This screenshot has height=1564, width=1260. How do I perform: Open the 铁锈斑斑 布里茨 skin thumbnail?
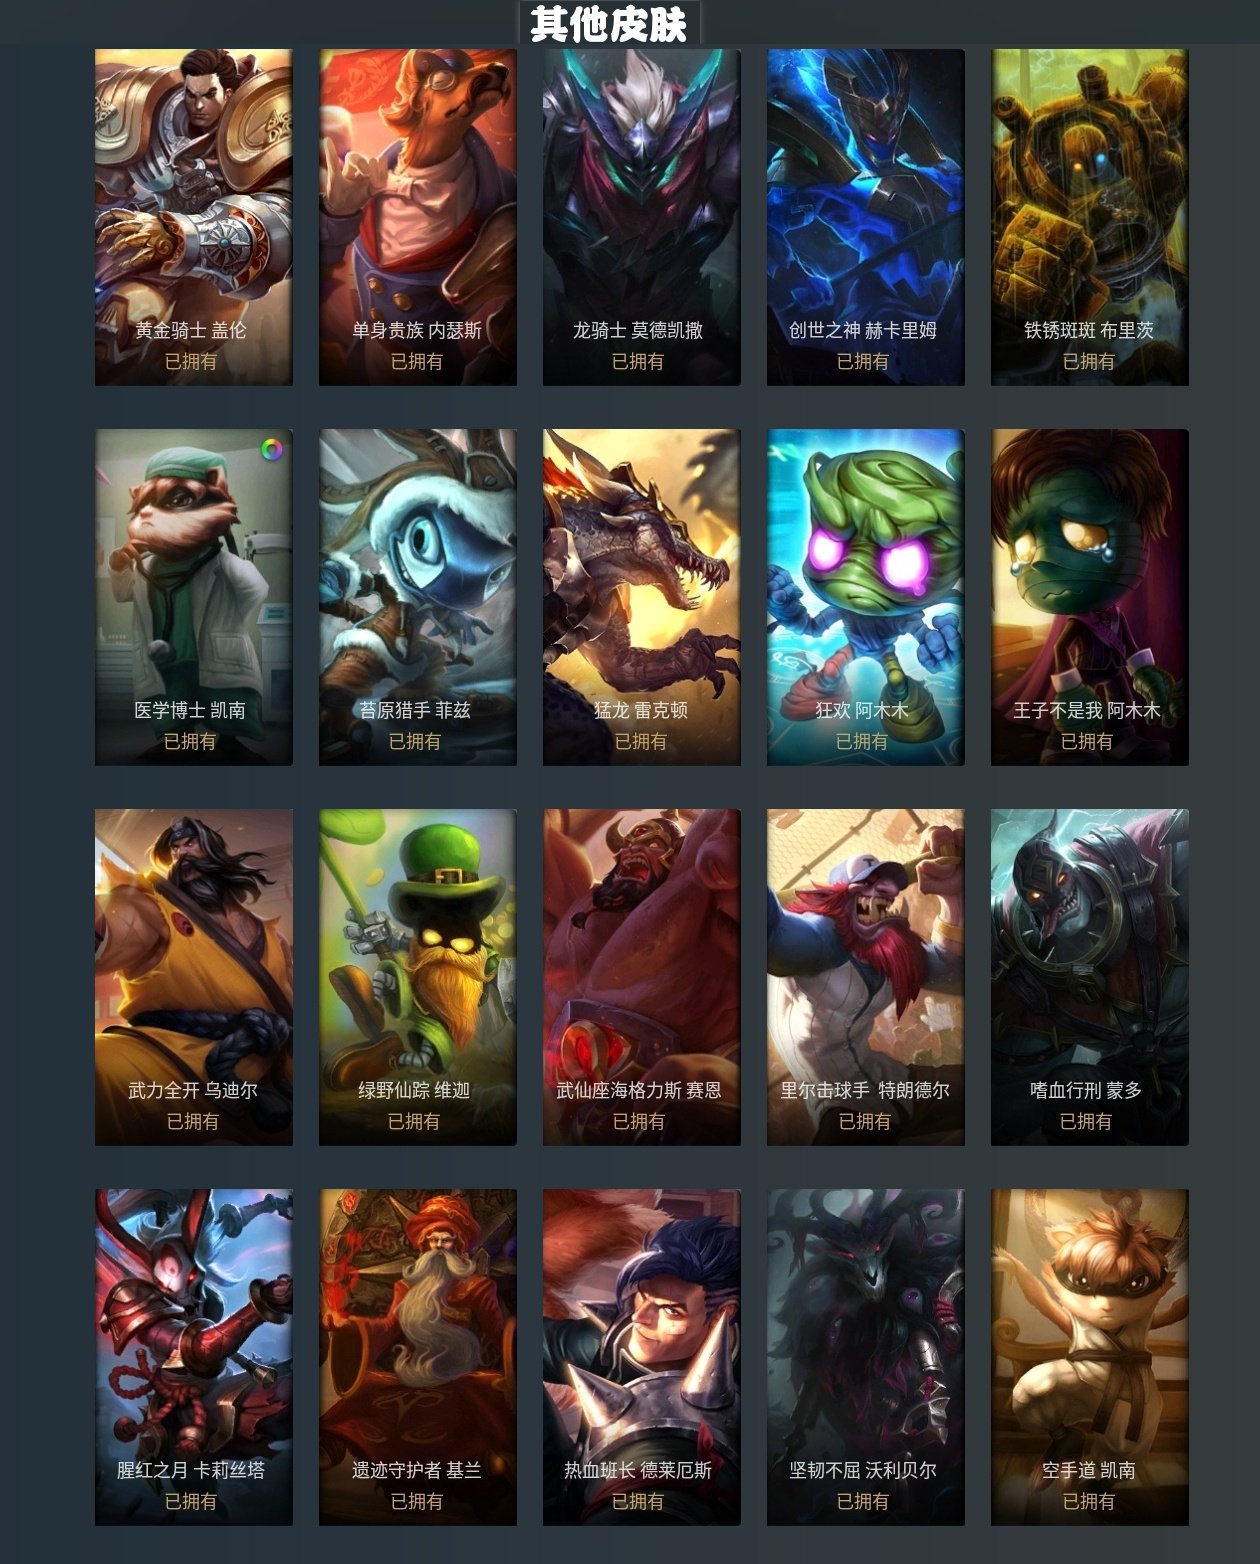click(1090, 217)
